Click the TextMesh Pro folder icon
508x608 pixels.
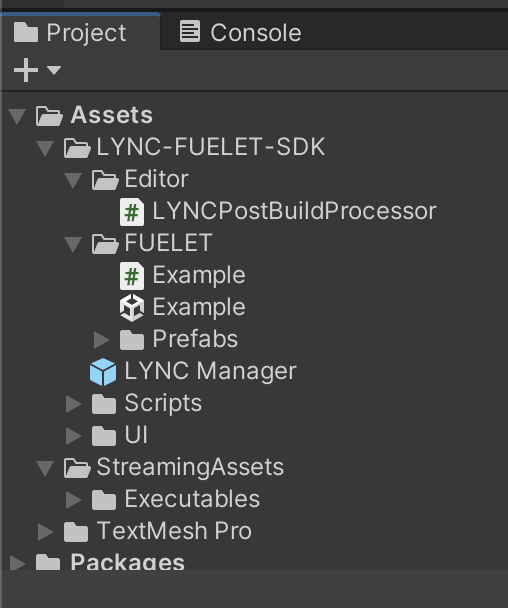click(76, 532)
